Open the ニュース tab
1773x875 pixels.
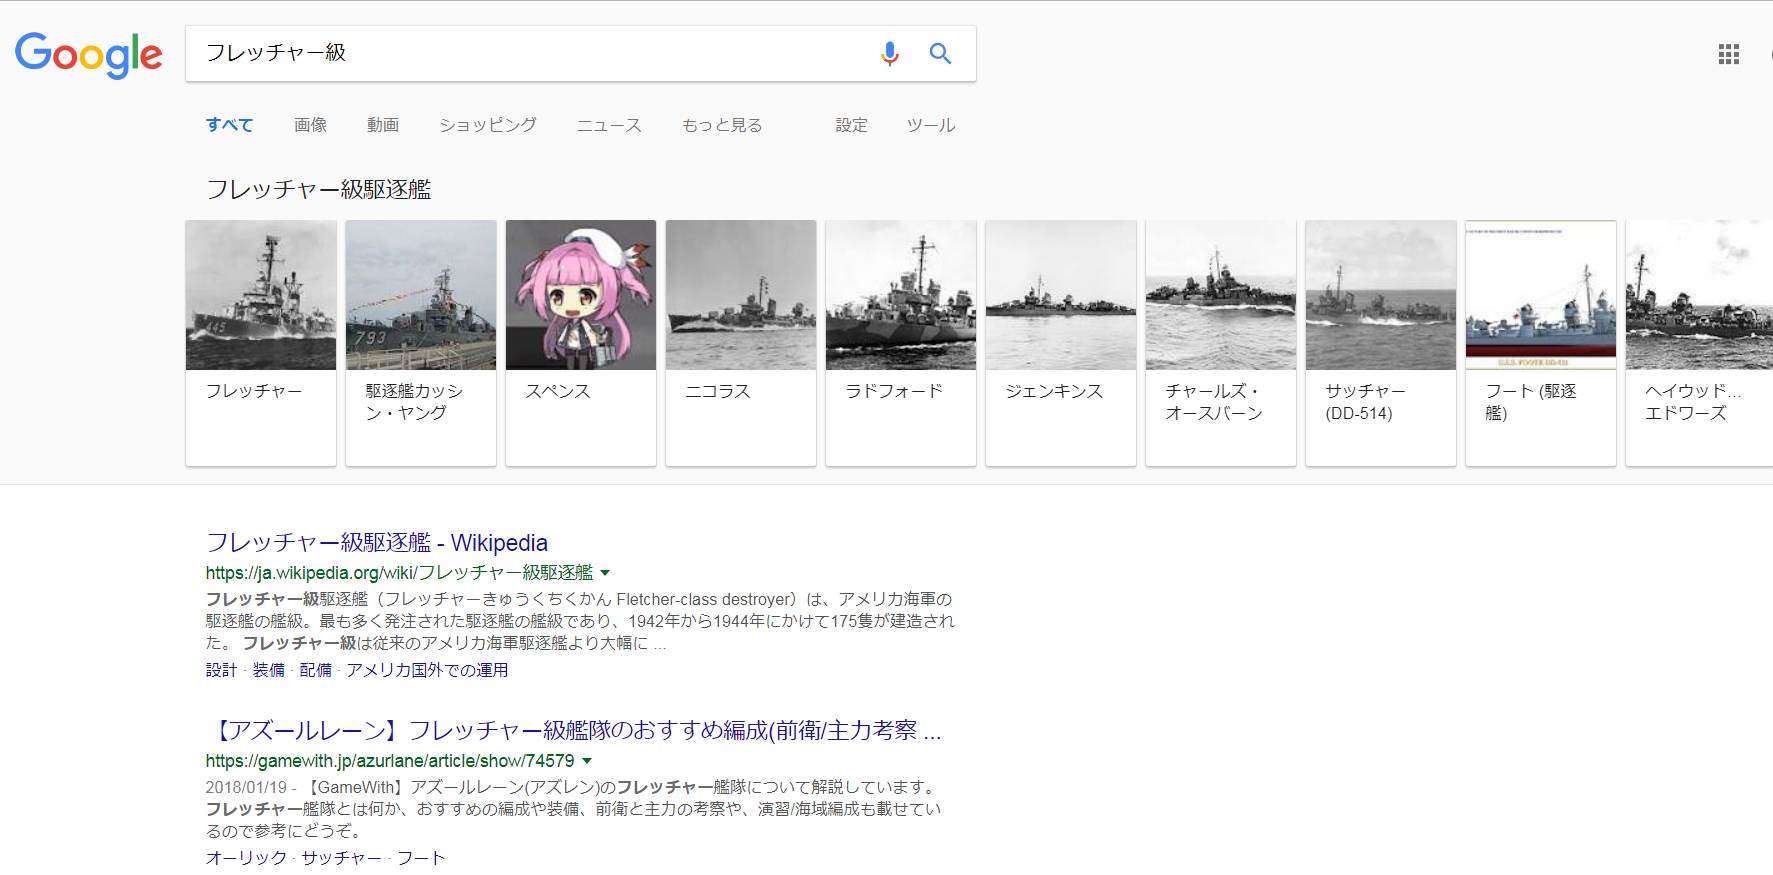[609, 125]
